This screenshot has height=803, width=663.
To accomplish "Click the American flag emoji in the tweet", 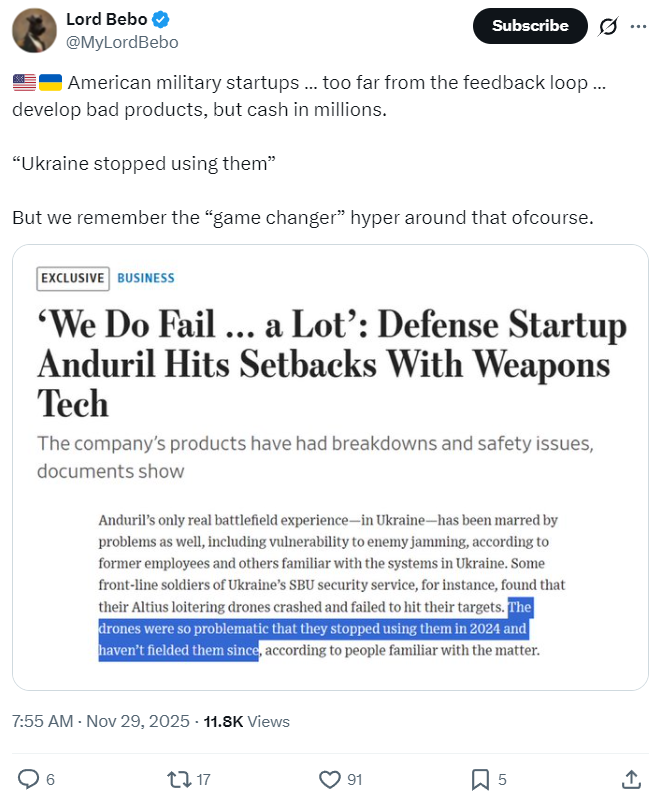I will coord(23,83).
